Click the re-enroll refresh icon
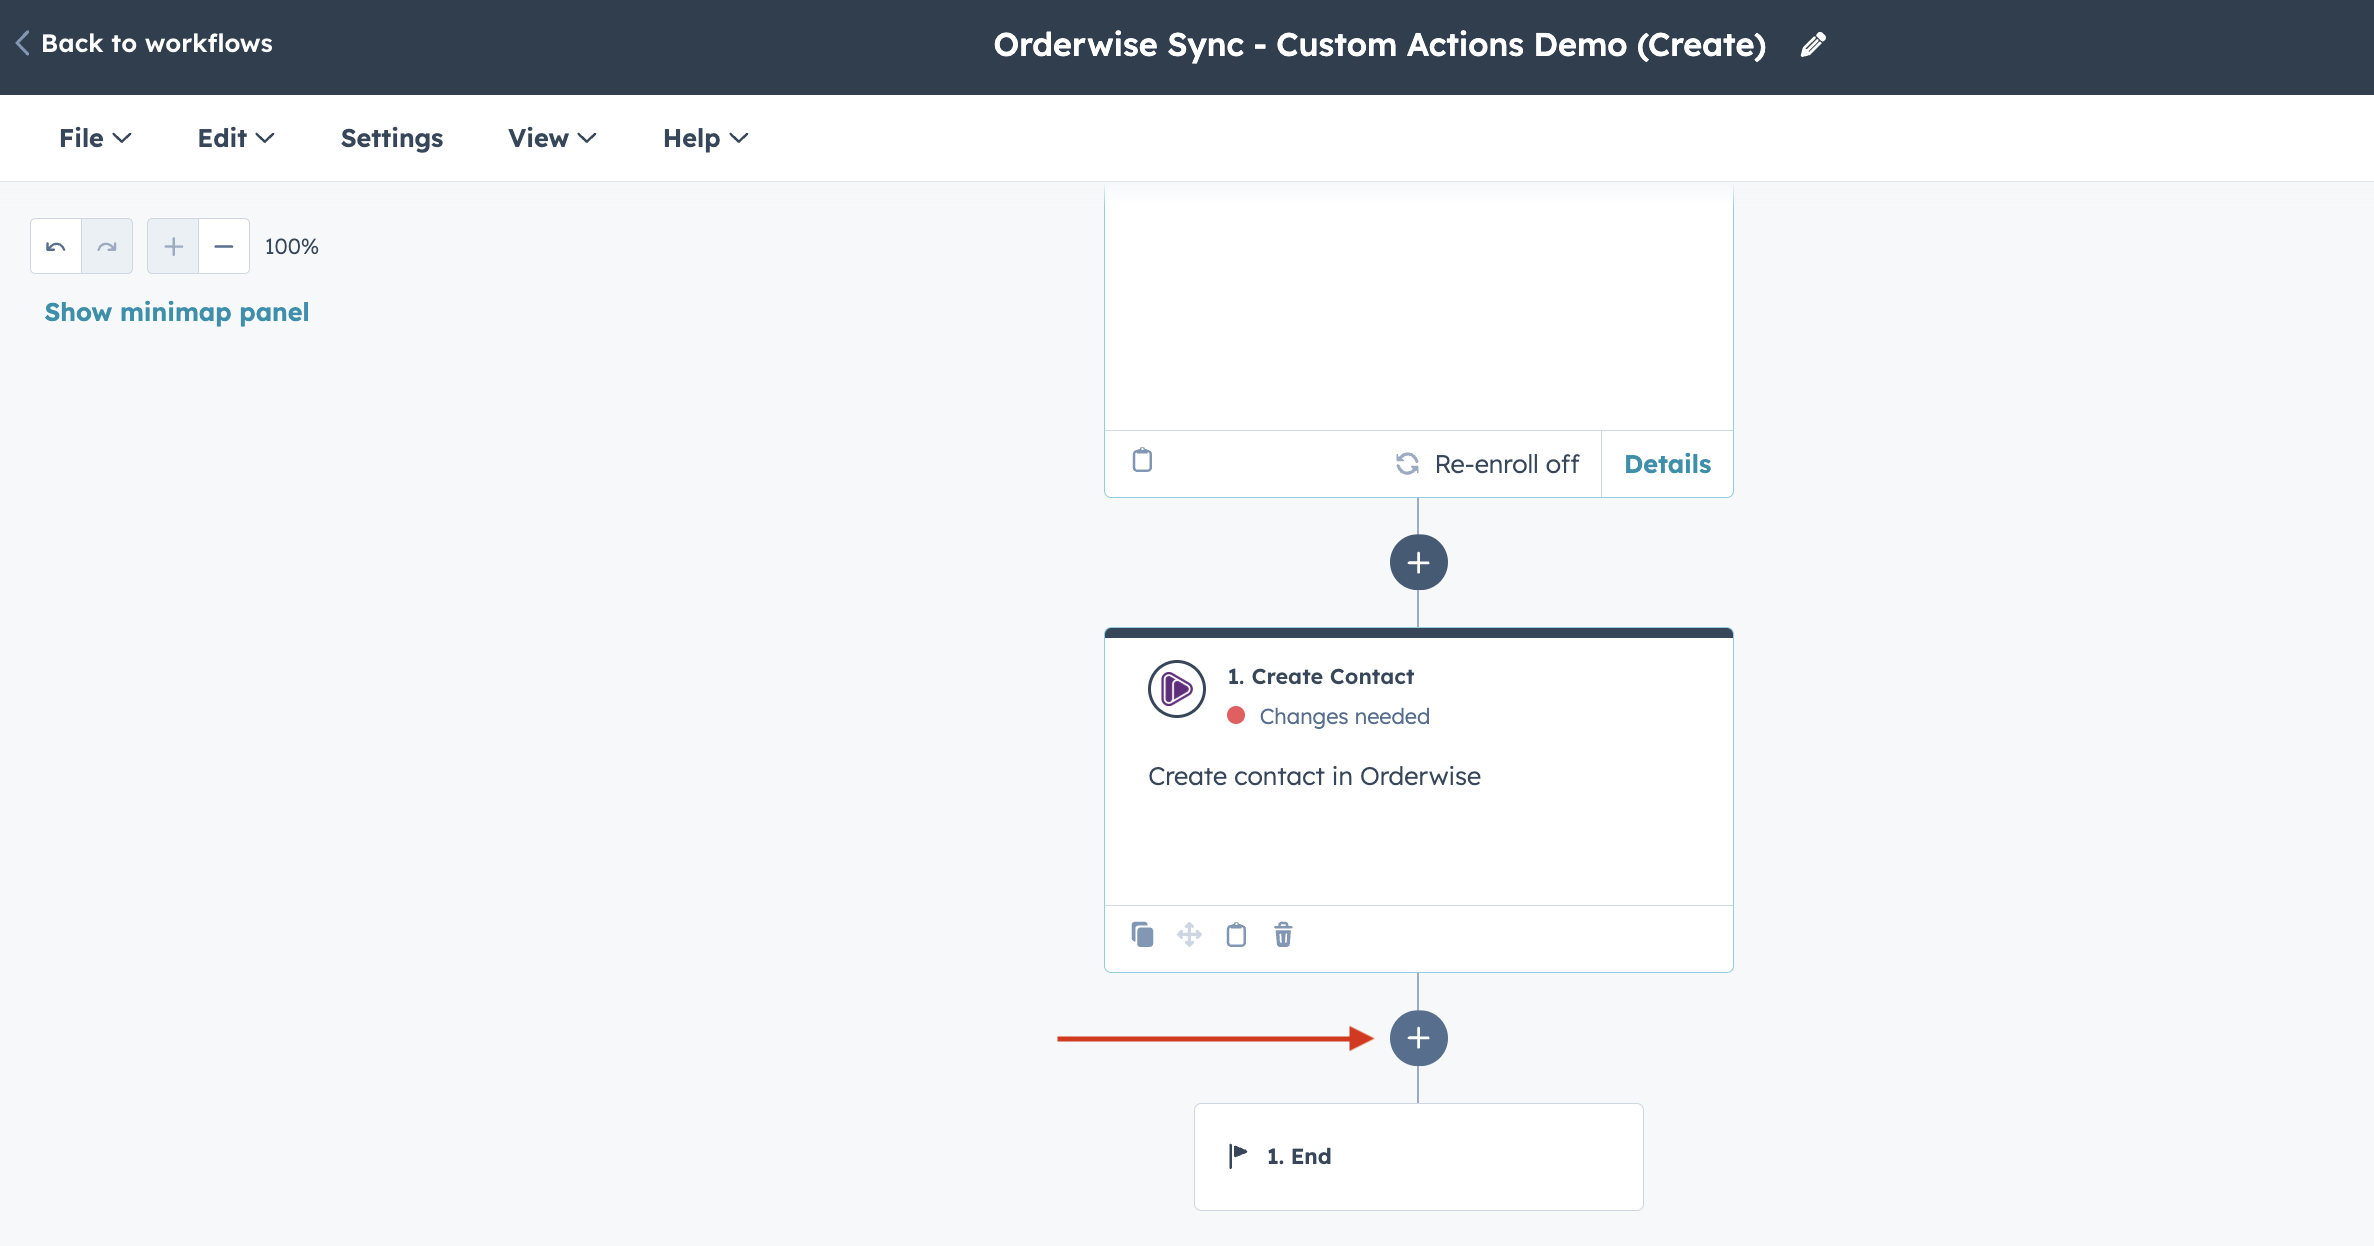The height and width of the screenshot is (1246, 2374). tap(1407, 464)
